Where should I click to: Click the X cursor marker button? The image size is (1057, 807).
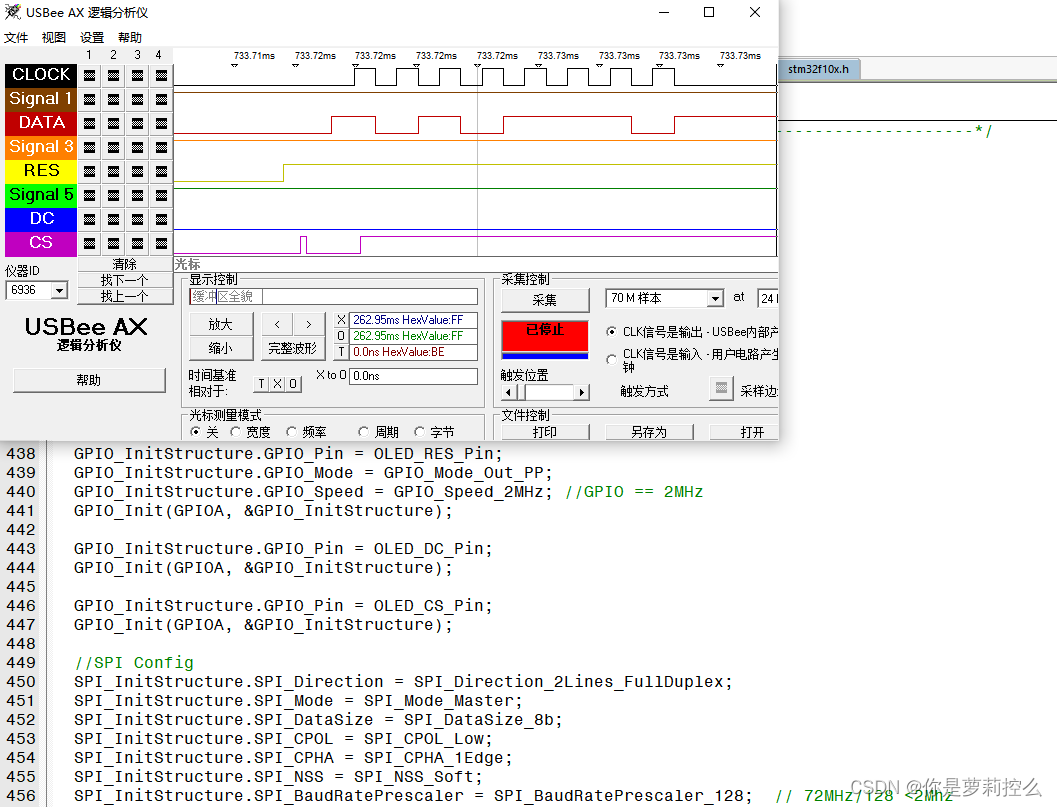point(341,320)
